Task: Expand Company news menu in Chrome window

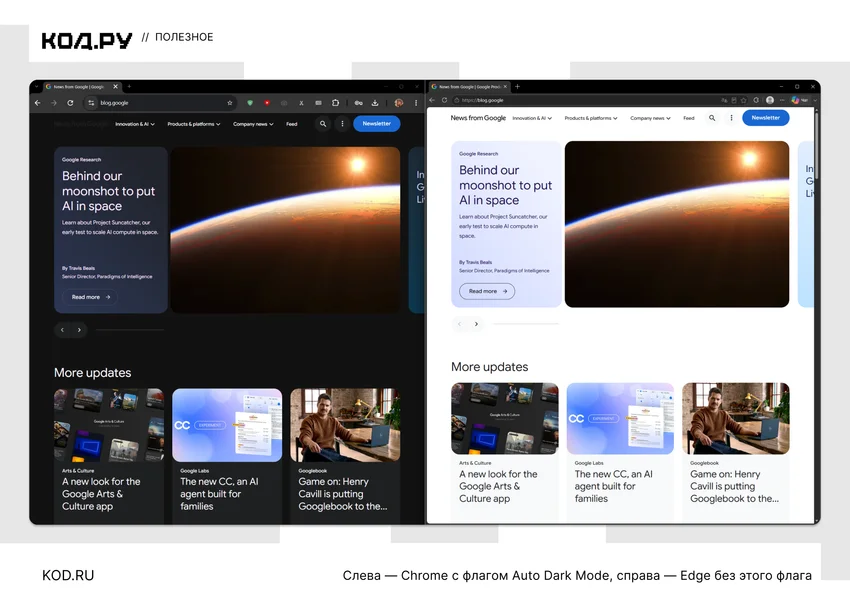Action: (253, 124)
